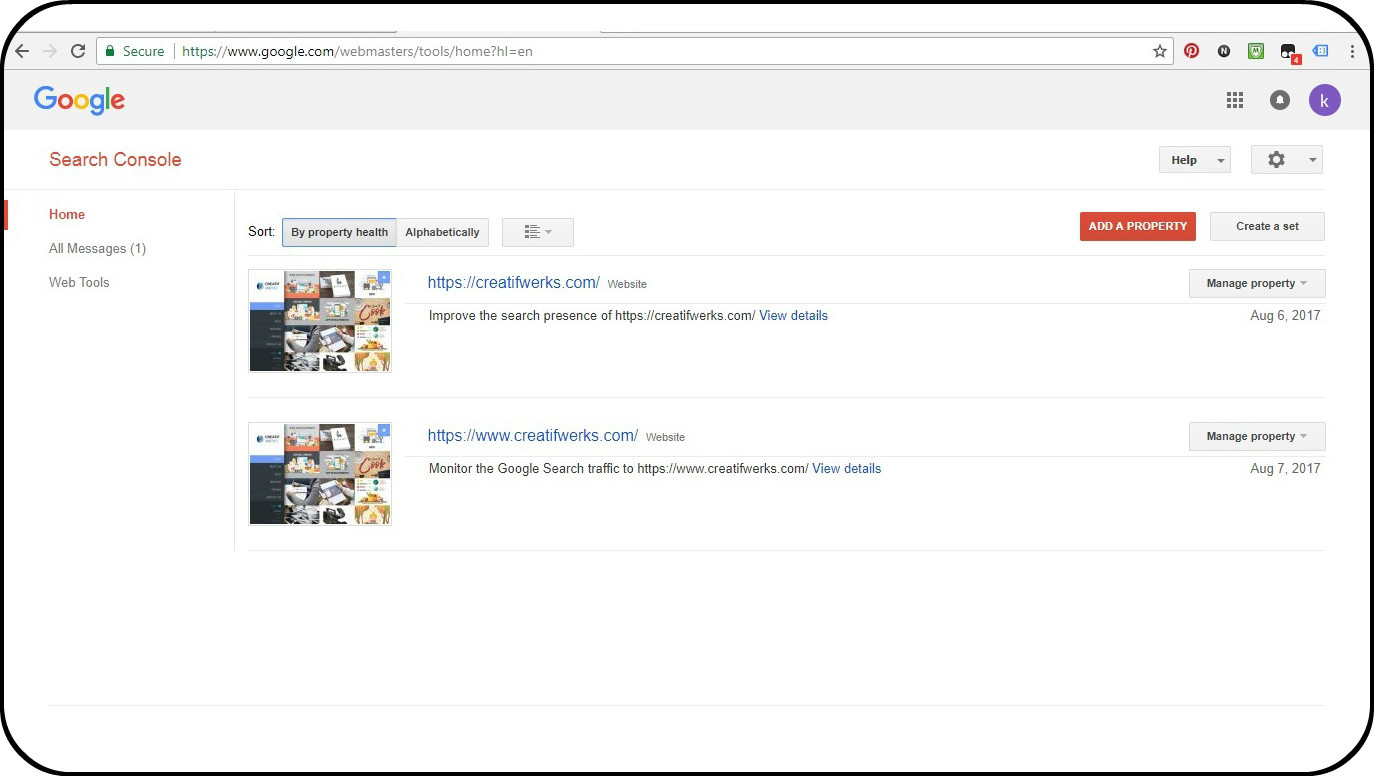This screenshot has height=776, width=1374.
Task: Click the thumbnail of https://www.creatifwerks.com/
Action: [320, 474]
